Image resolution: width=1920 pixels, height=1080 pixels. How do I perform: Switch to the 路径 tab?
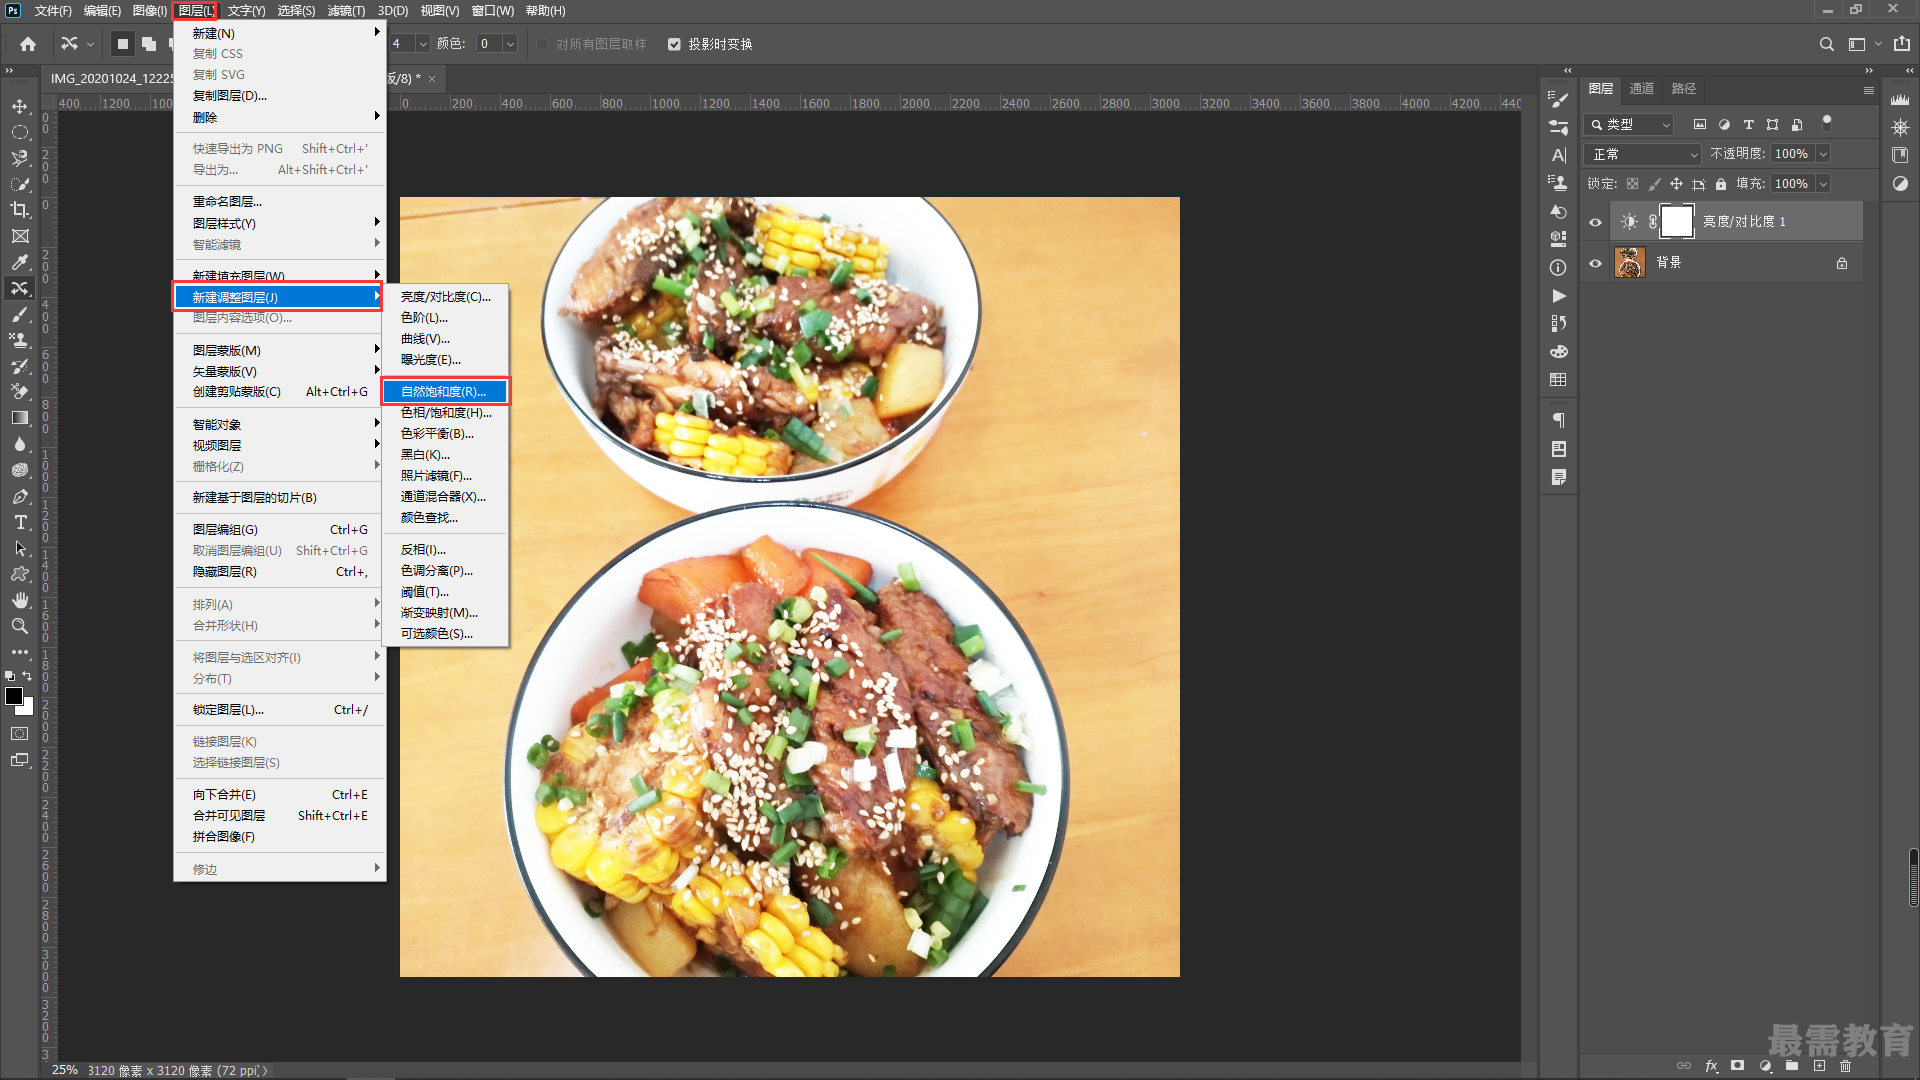point(1684,88)
